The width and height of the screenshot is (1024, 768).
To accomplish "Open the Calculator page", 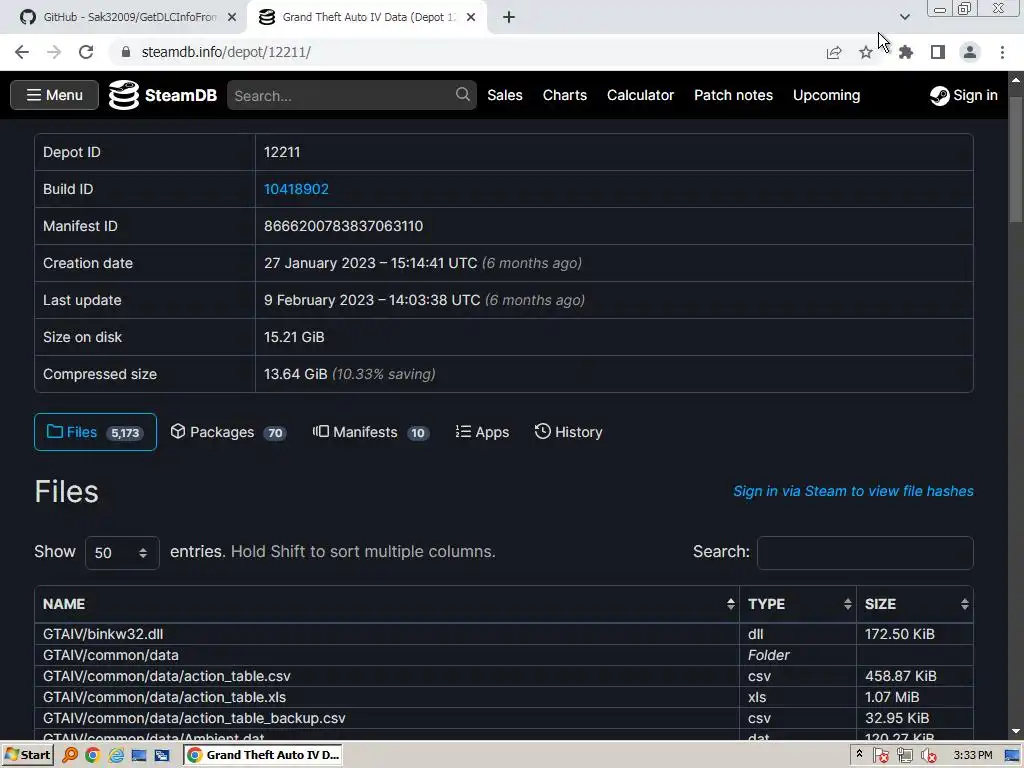I will 641,95.
